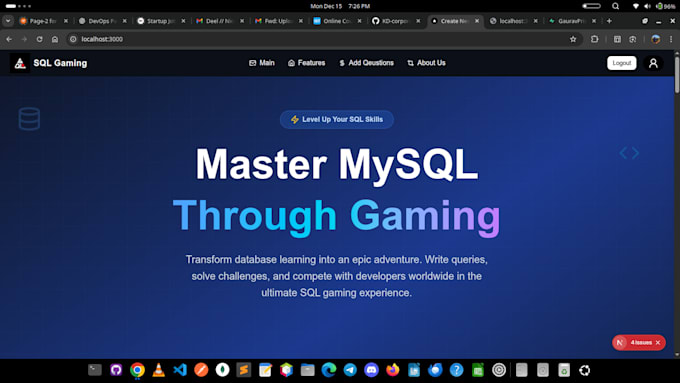Launch Postman from the dock

[201, 370]
